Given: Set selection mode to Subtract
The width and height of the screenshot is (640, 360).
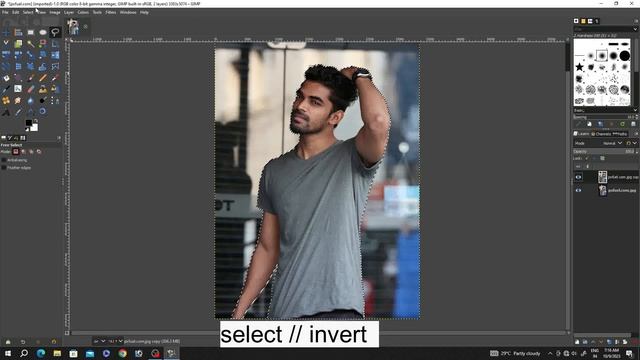Looking at the screenshot, I should (31, 151).
